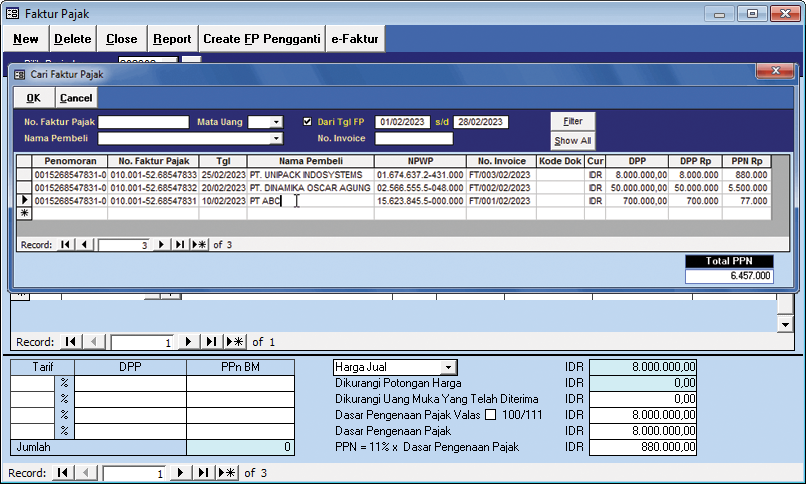Click new record button in Cari Faktur Pajak navigator
This screenshot has width=806, height=484.
click(x=198, y=244)
